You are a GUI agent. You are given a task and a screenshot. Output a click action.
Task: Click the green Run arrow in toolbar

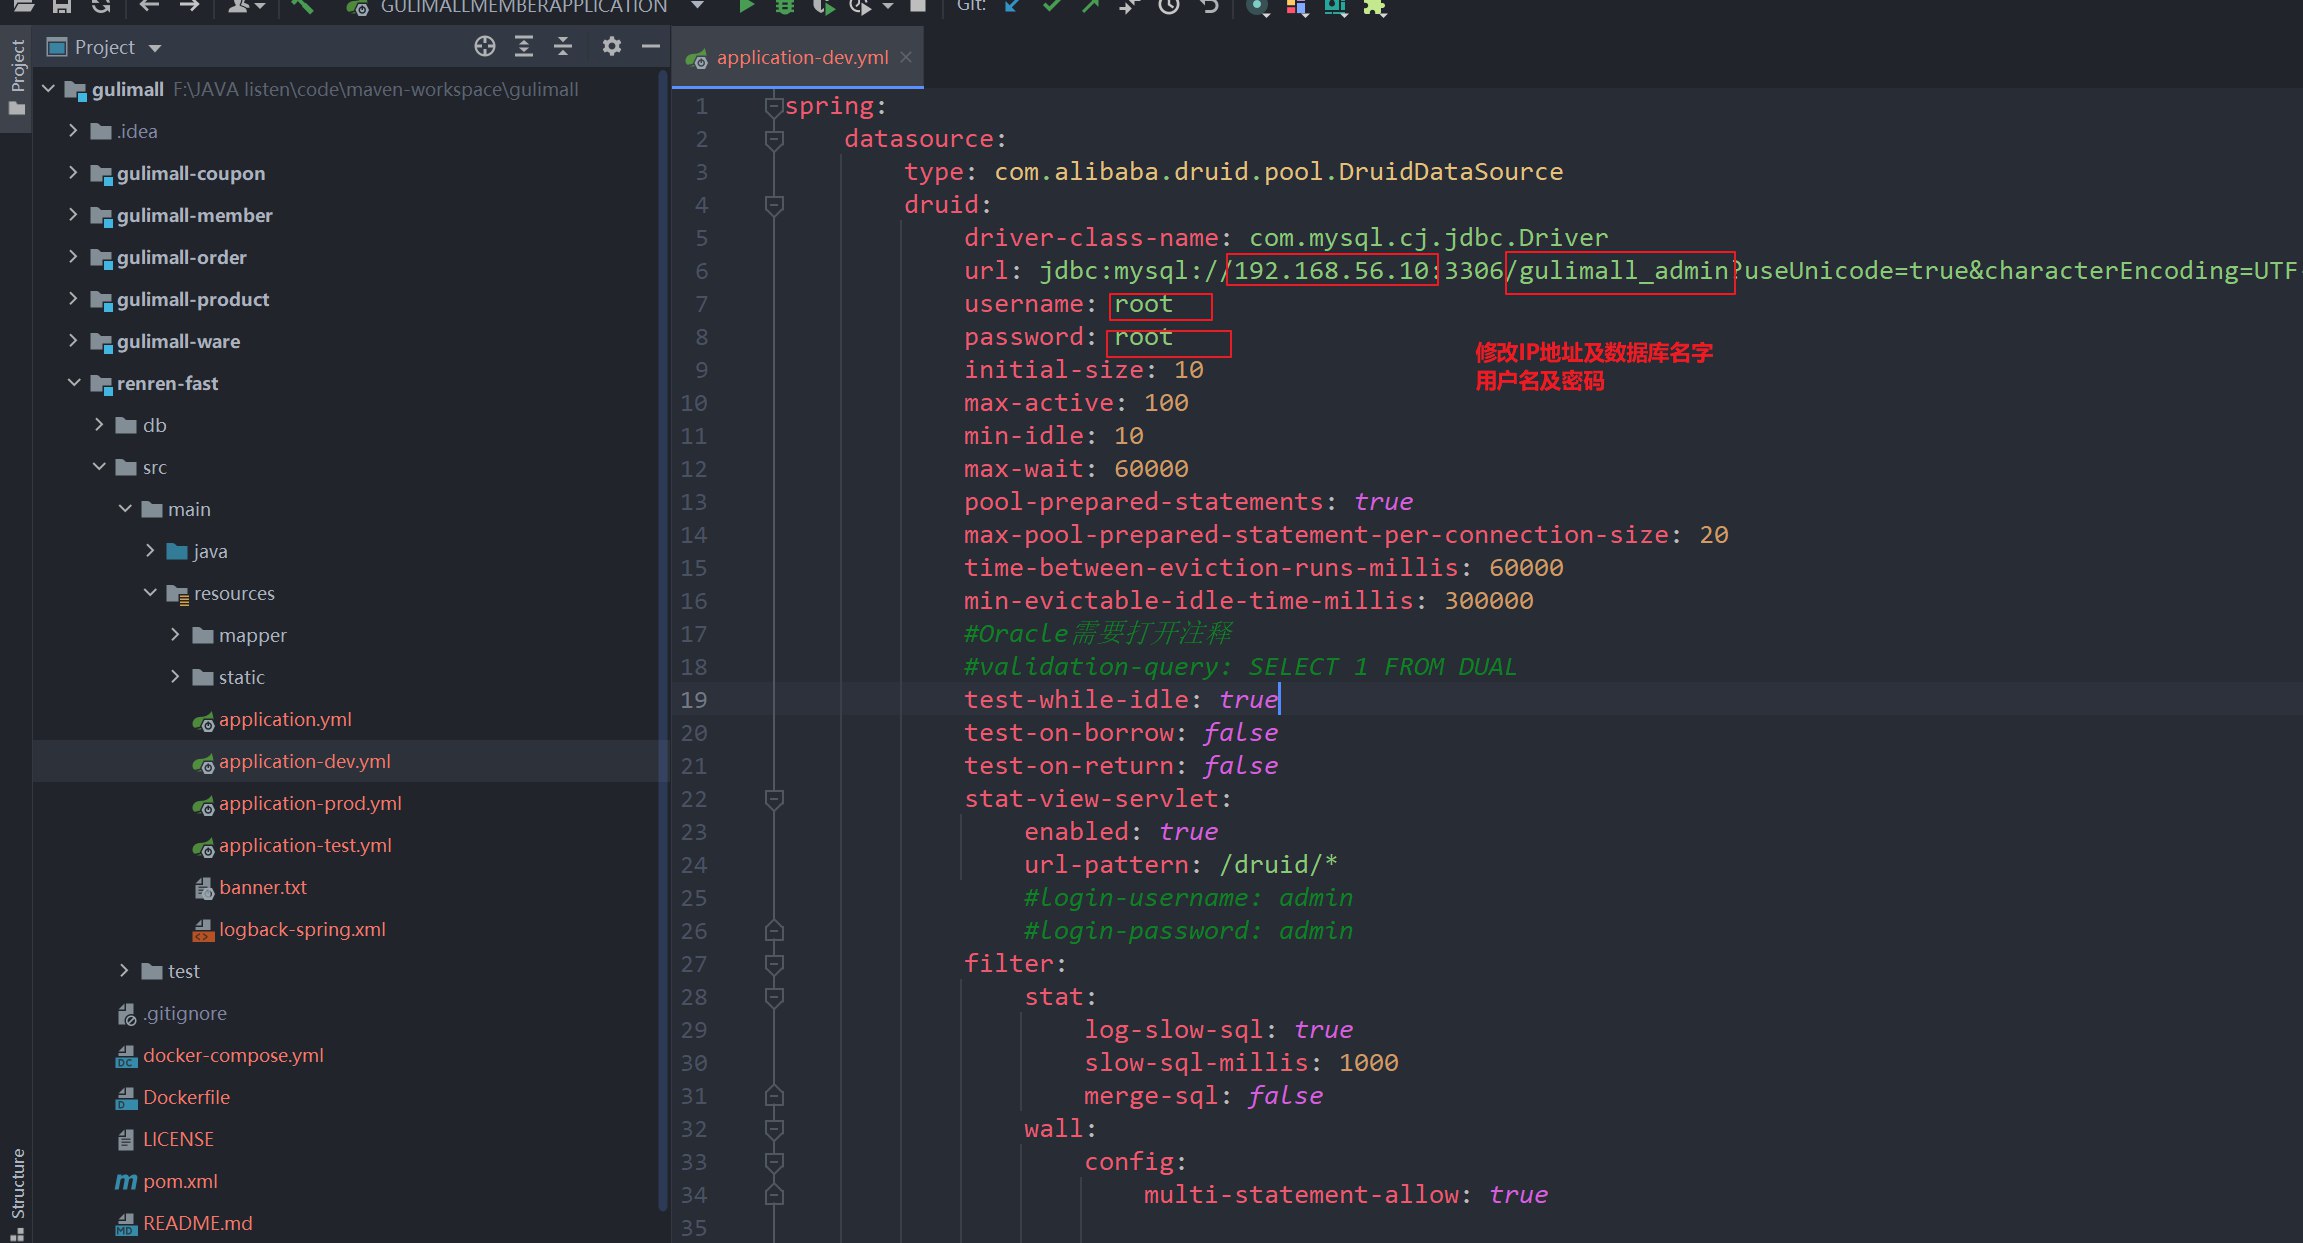tap(746, 7)
